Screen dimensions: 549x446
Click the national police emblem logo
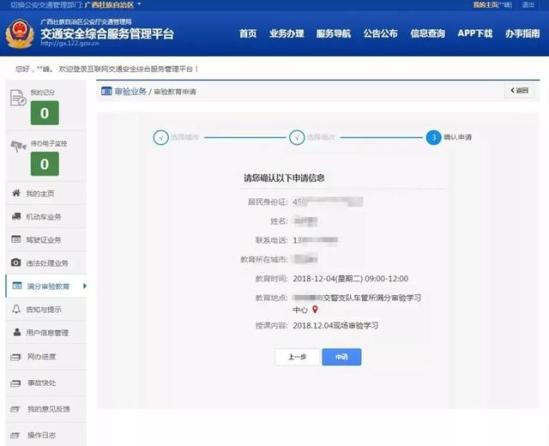point(20,34)
